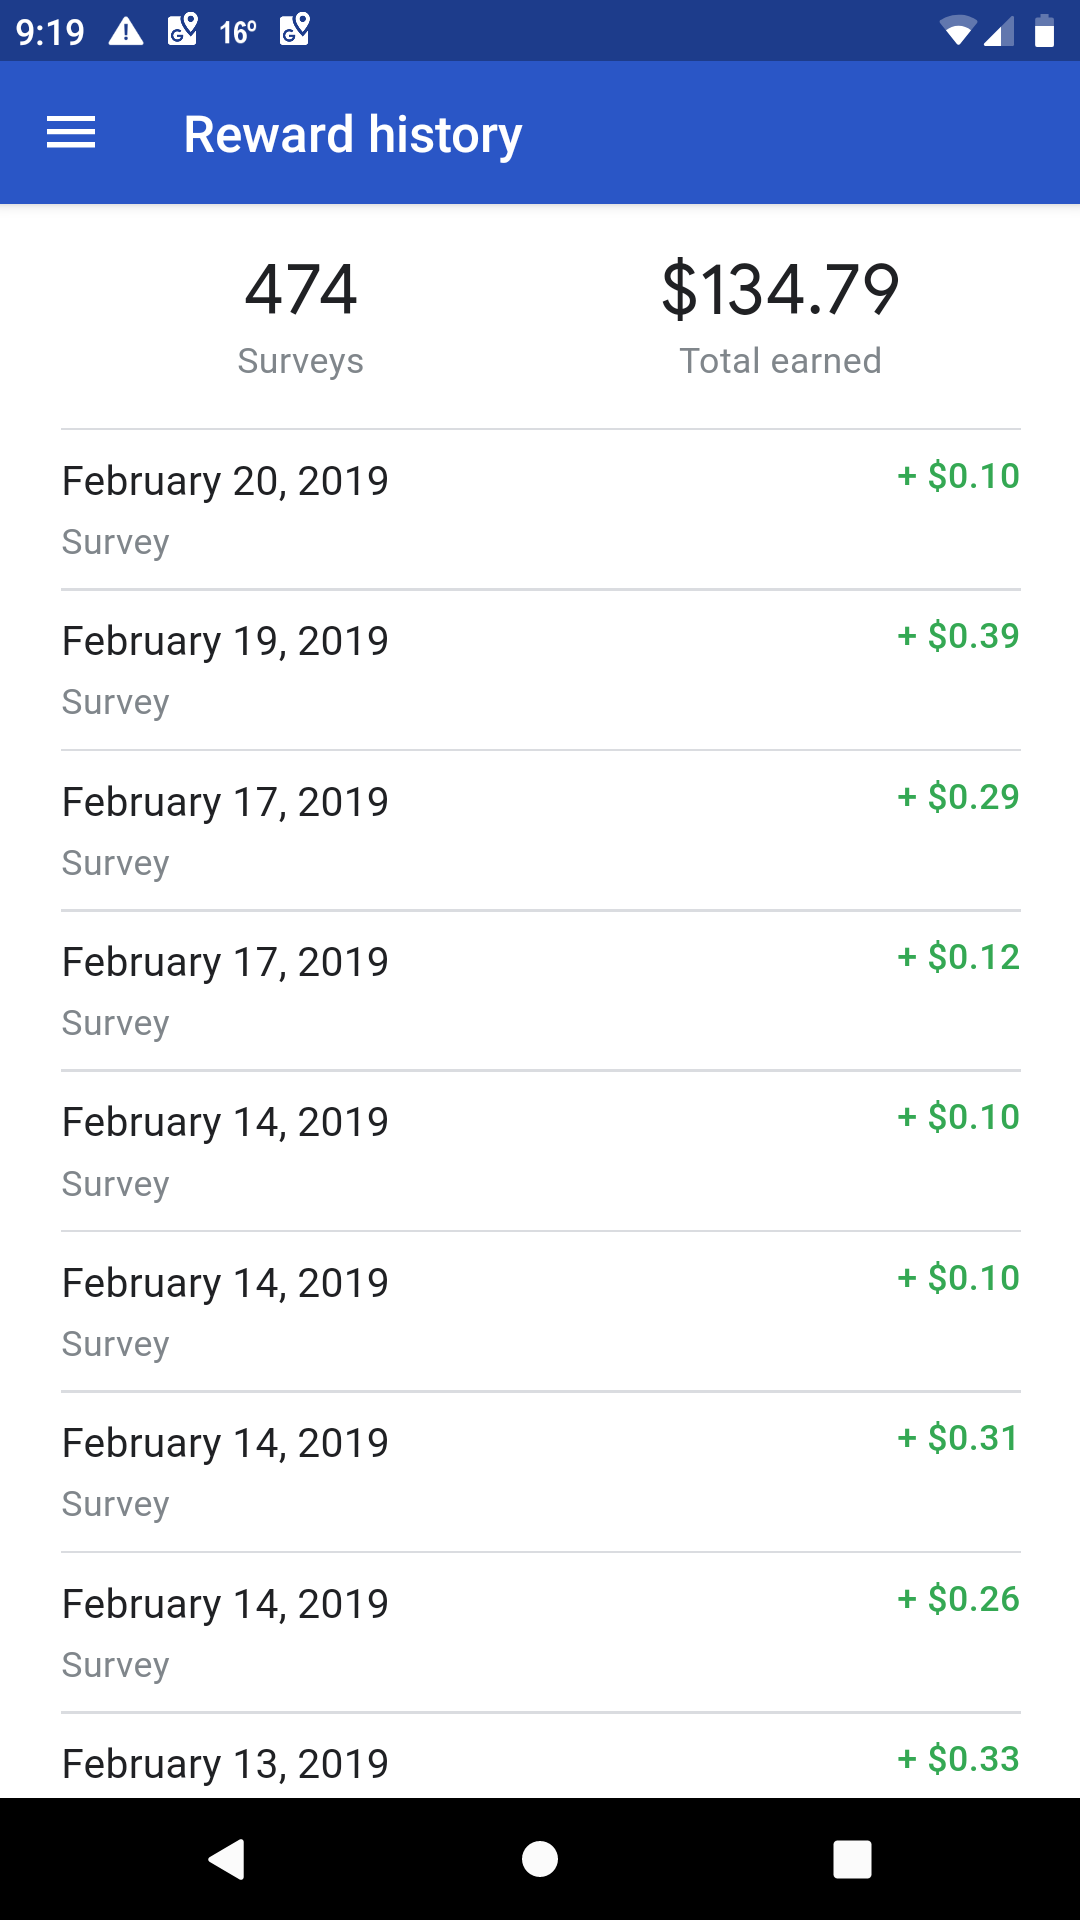Open the February 19, 2019 survey reward
The width and height of the screenshot is (1080, 1920).
(x=225, y=670)
